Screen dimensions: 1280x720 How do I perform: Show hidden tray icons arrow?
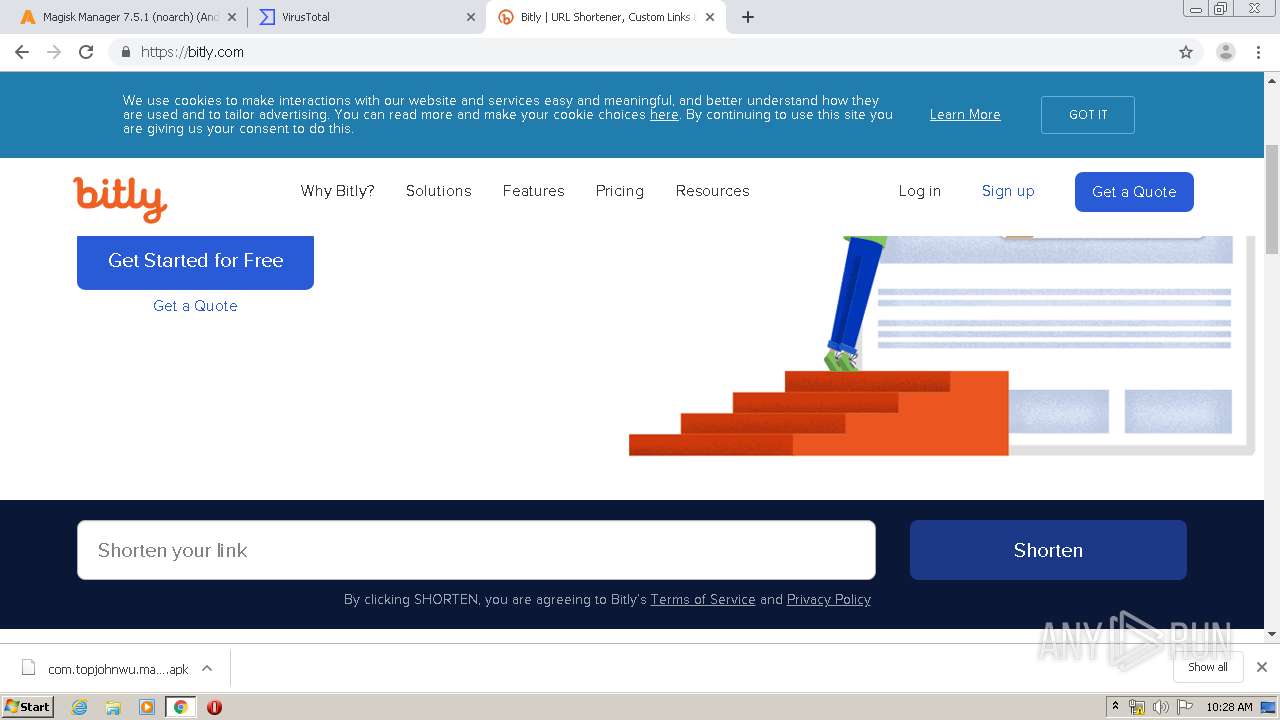1115,707
